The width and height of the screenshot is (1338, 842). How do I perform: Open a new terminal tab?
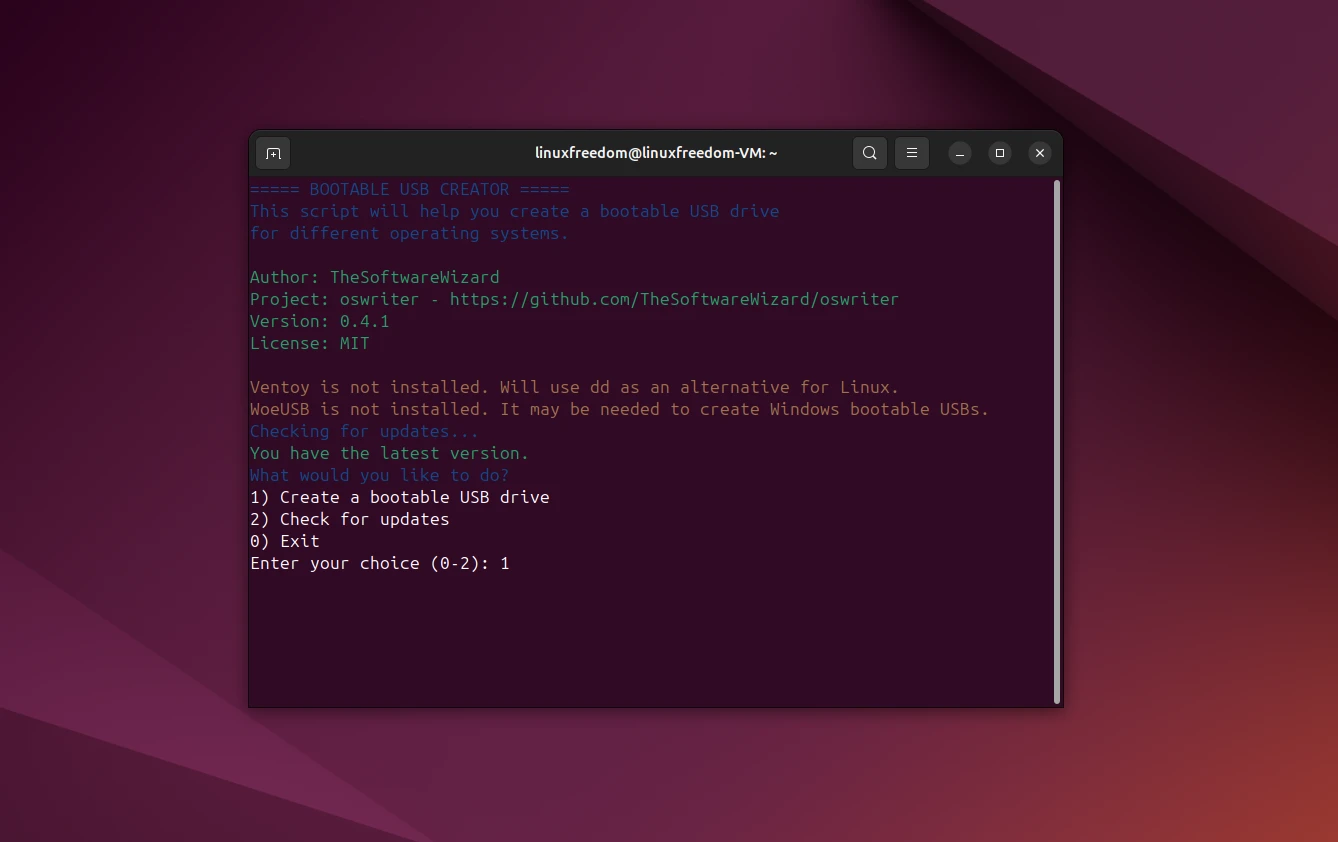[x=273, y=153]
